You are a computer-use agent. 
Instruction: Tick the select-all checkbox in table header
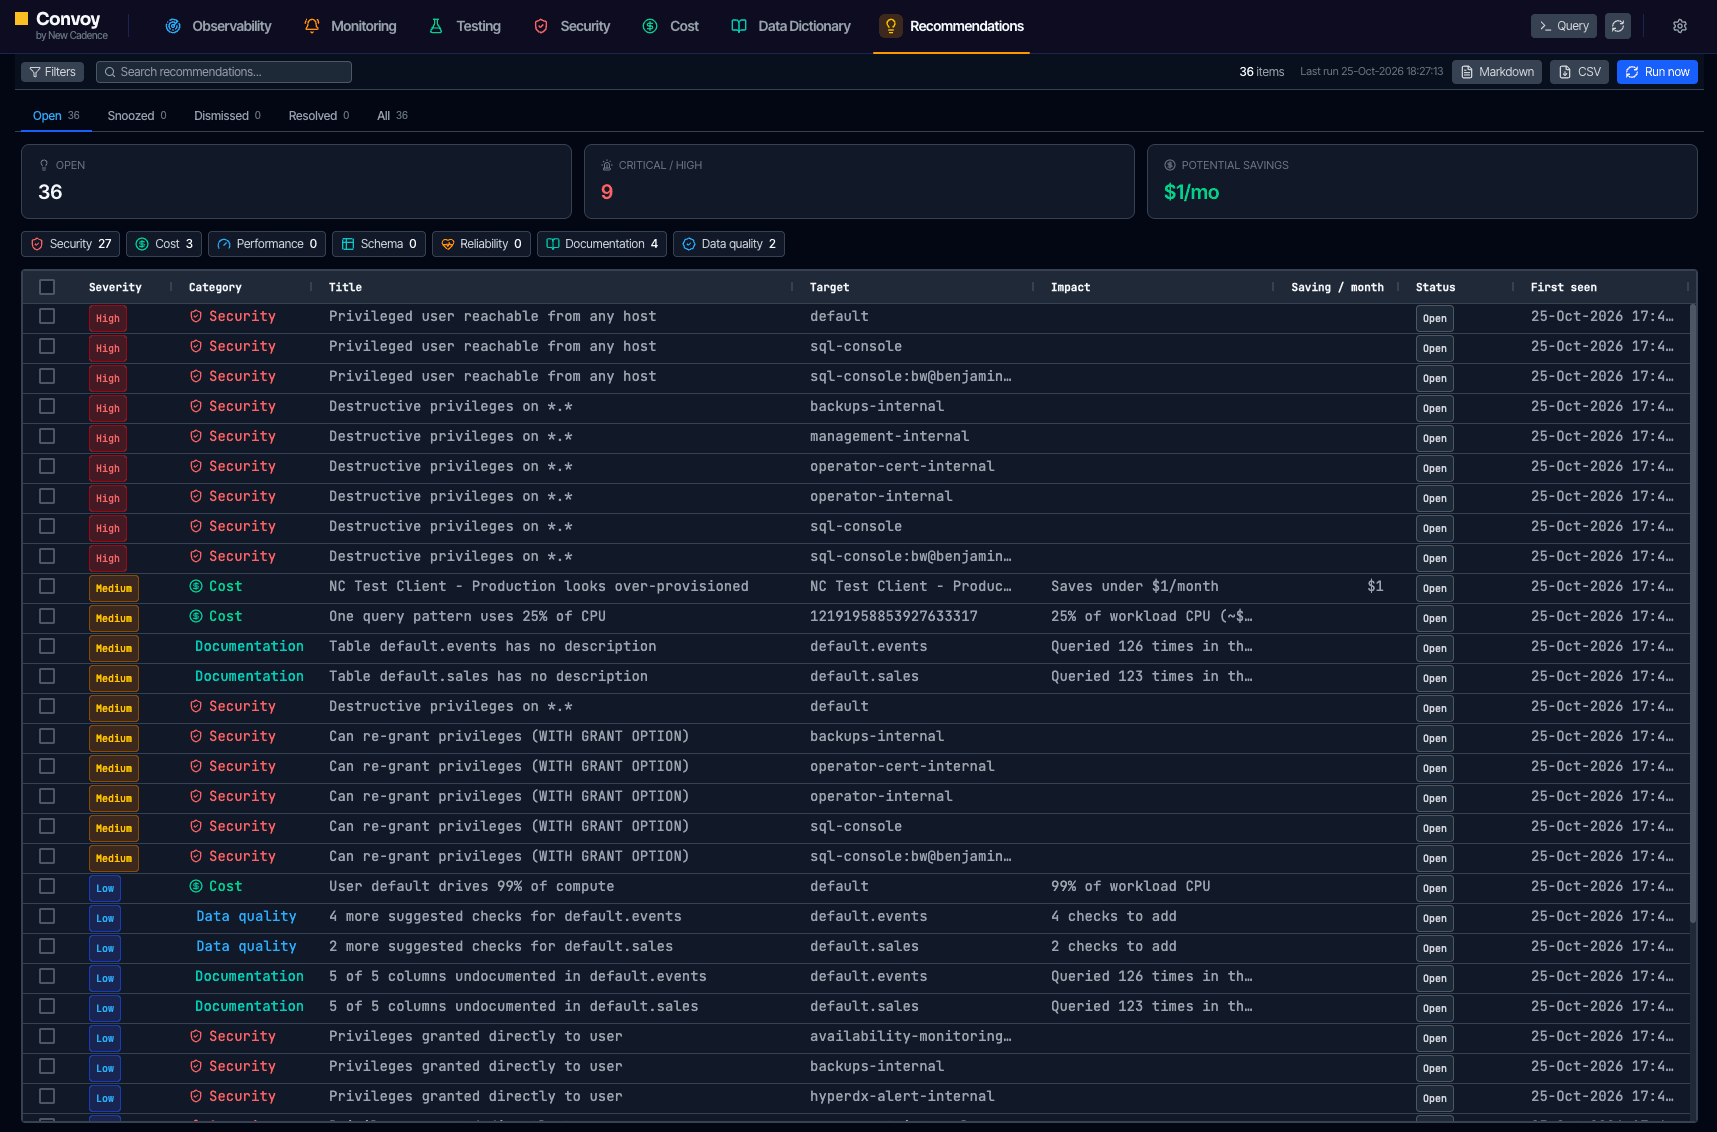click(x=47, y=287)
